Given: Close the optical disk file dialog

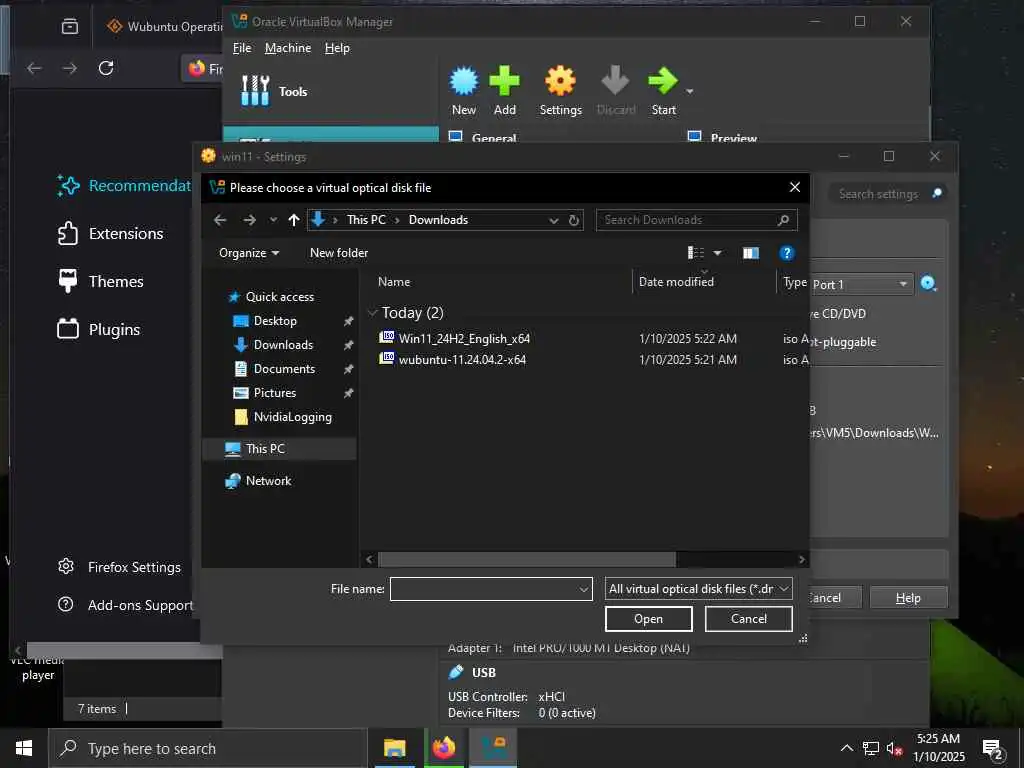Looking at the screenshot, I should coord(795,187).
